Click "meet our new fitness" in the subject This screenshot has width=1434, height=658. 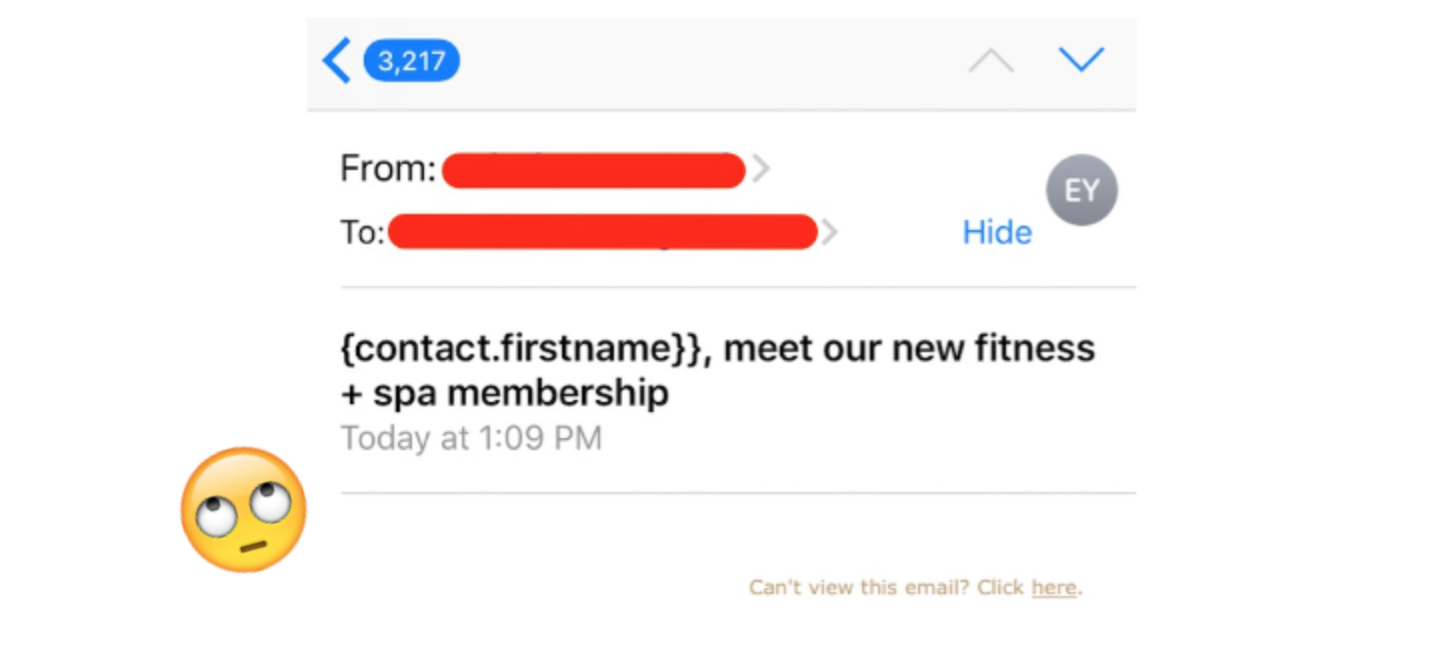(908, 348)
